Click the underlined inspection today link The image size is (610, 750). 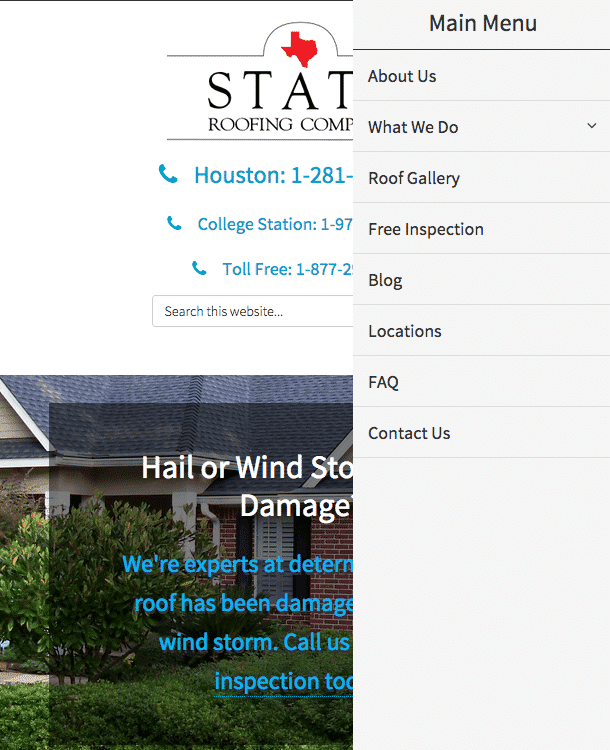[283, 681]
